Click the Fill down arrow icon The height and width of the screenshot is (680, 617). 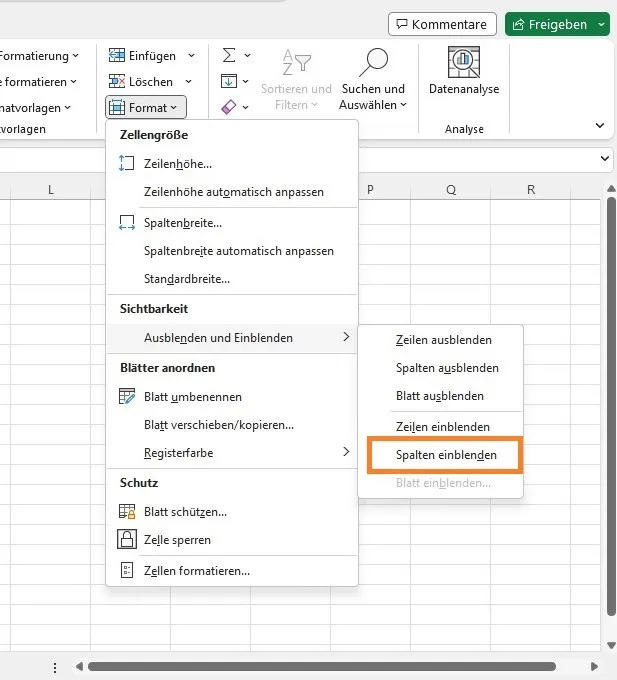(x=229, y=81)
